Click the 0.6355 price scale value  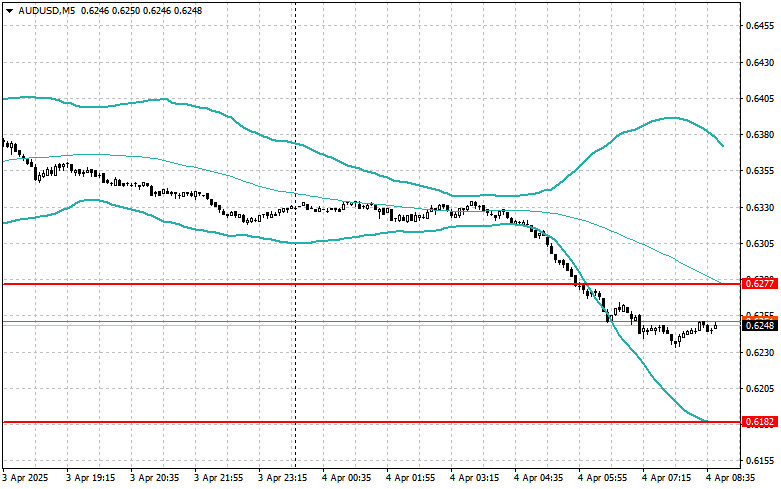(x=760, y=171)
